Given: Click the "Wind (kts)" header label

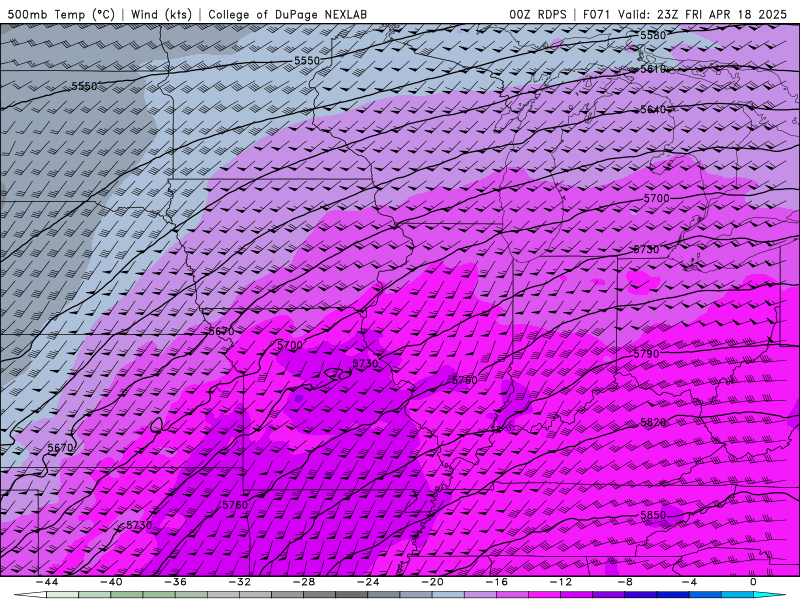Looking at the screenshot, I should [x=161, y=14].
